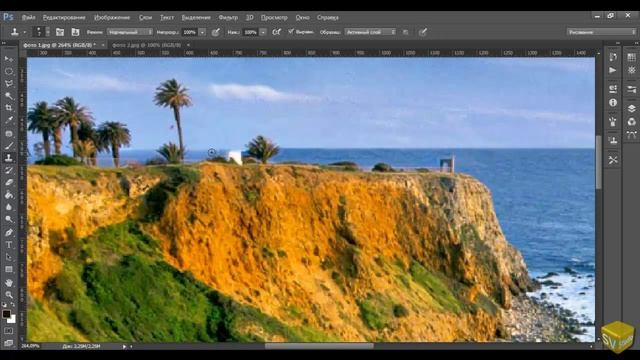
Task: Open the Channels panel icon
Action: tap(631, 122)
